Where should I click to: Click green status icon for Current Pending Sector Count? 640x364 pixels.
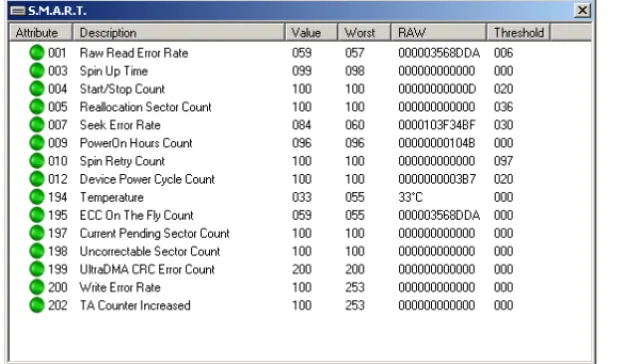pos(37,233)
